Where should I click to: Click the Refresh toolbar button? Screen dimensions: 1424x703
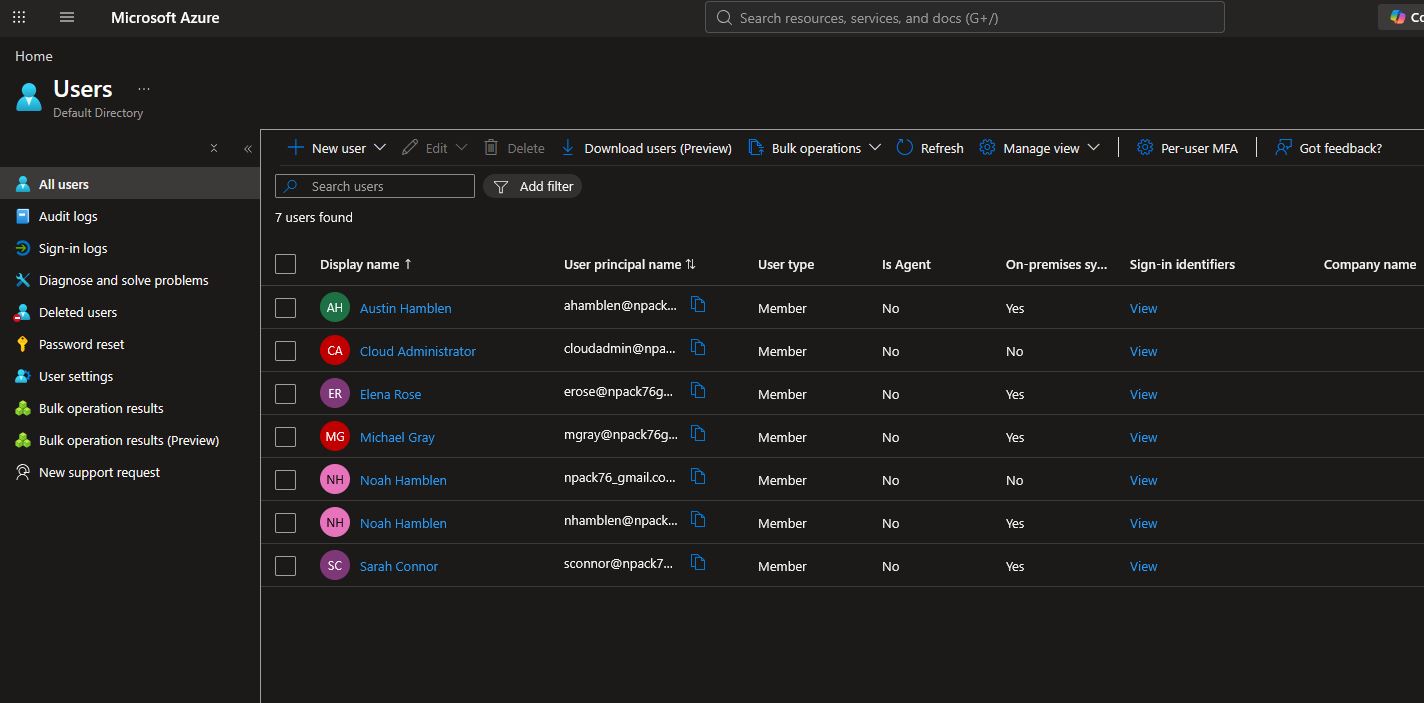(x=930, y=148)
